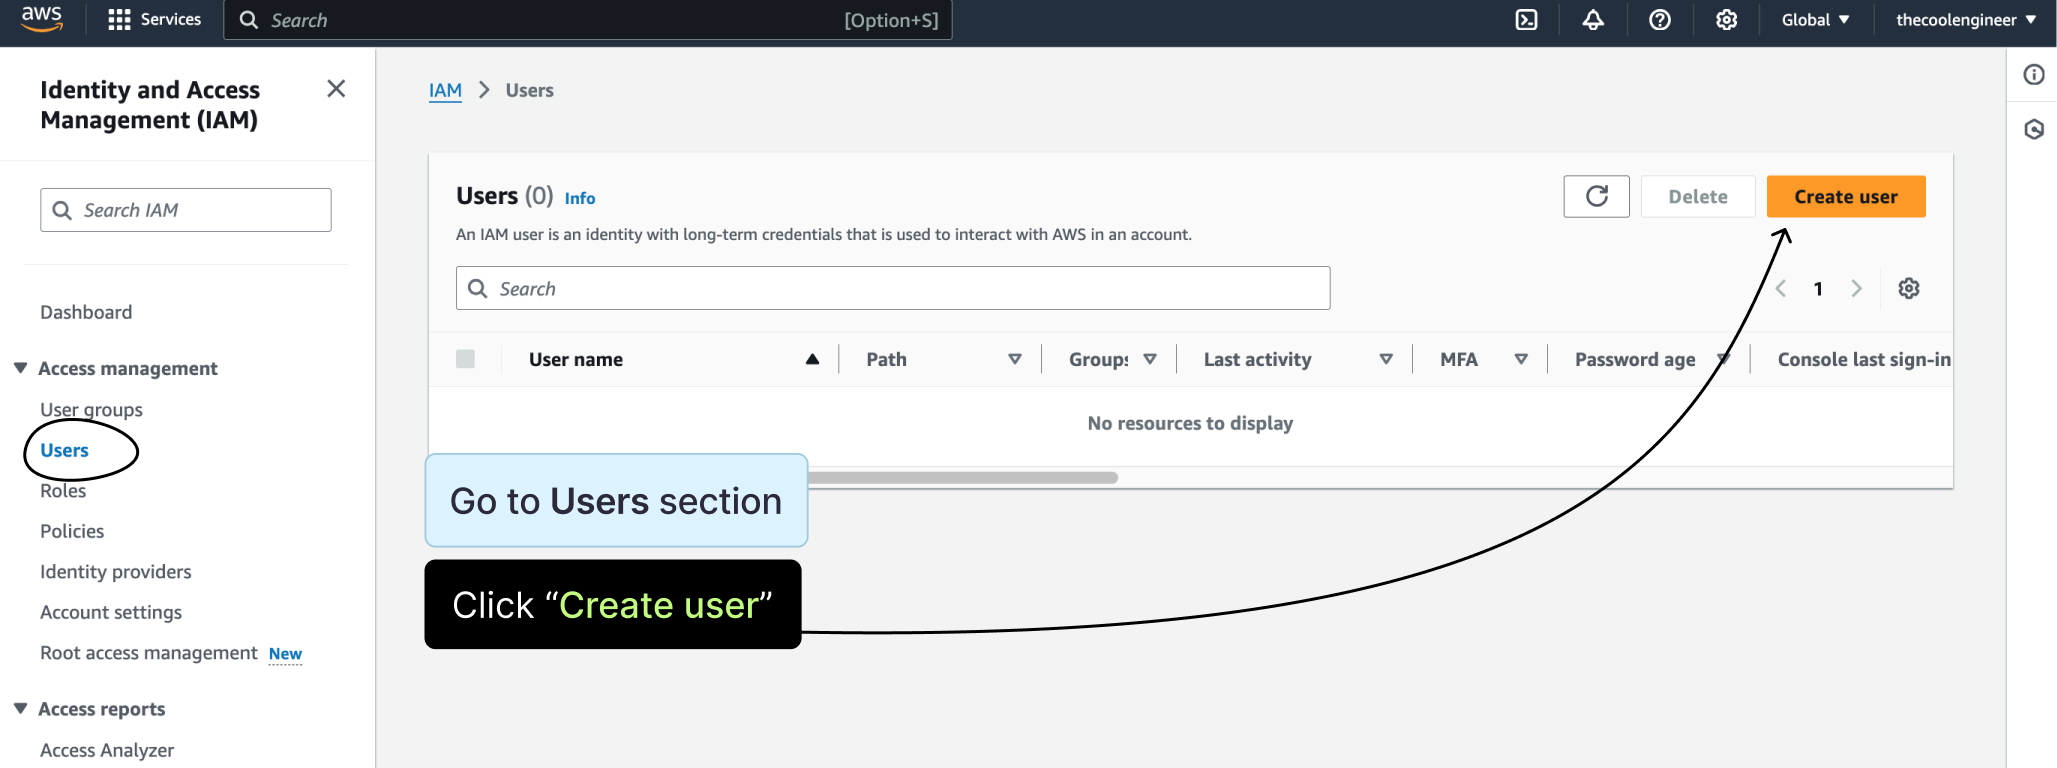
Task: Open the Services grid menu
Action: coord(154,20)
